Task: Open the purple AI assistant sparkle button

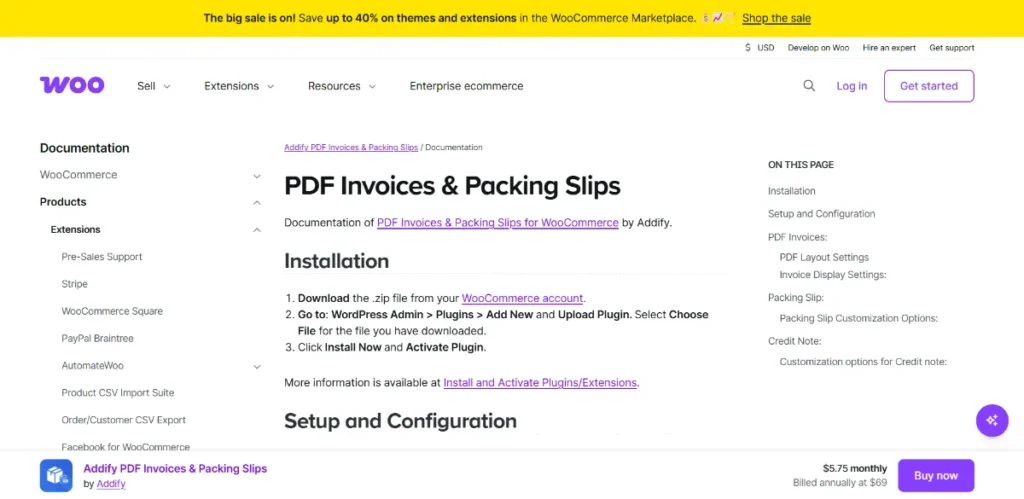Action: [992, 420]
